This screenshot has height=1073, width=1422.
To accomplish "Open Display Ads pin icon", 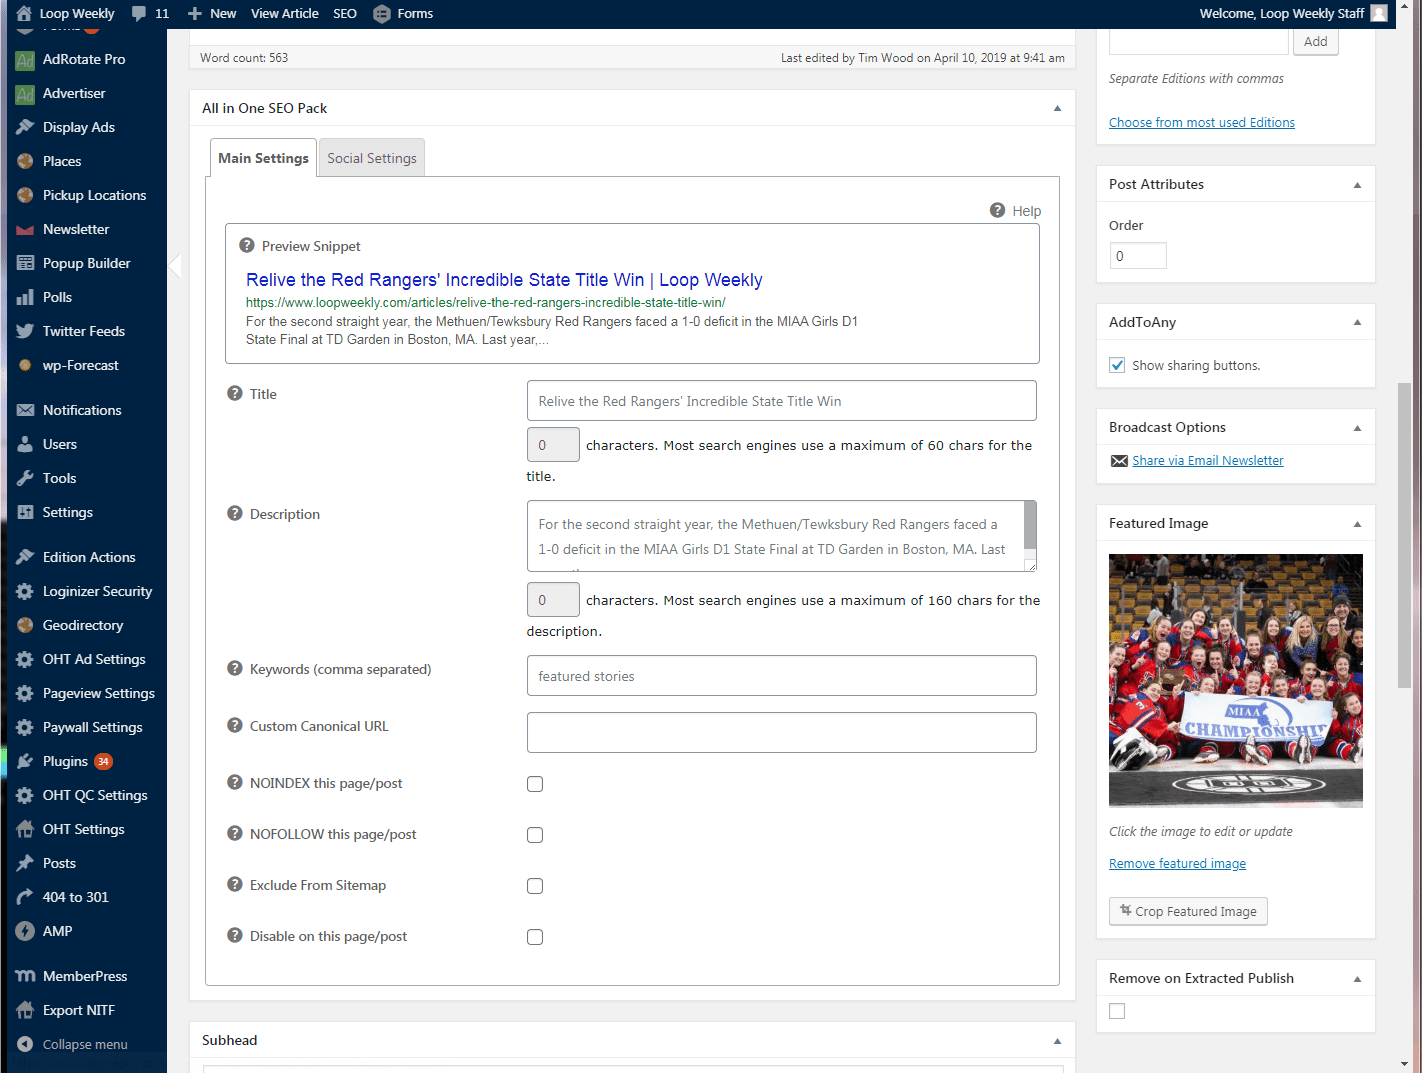I will 25,127.
